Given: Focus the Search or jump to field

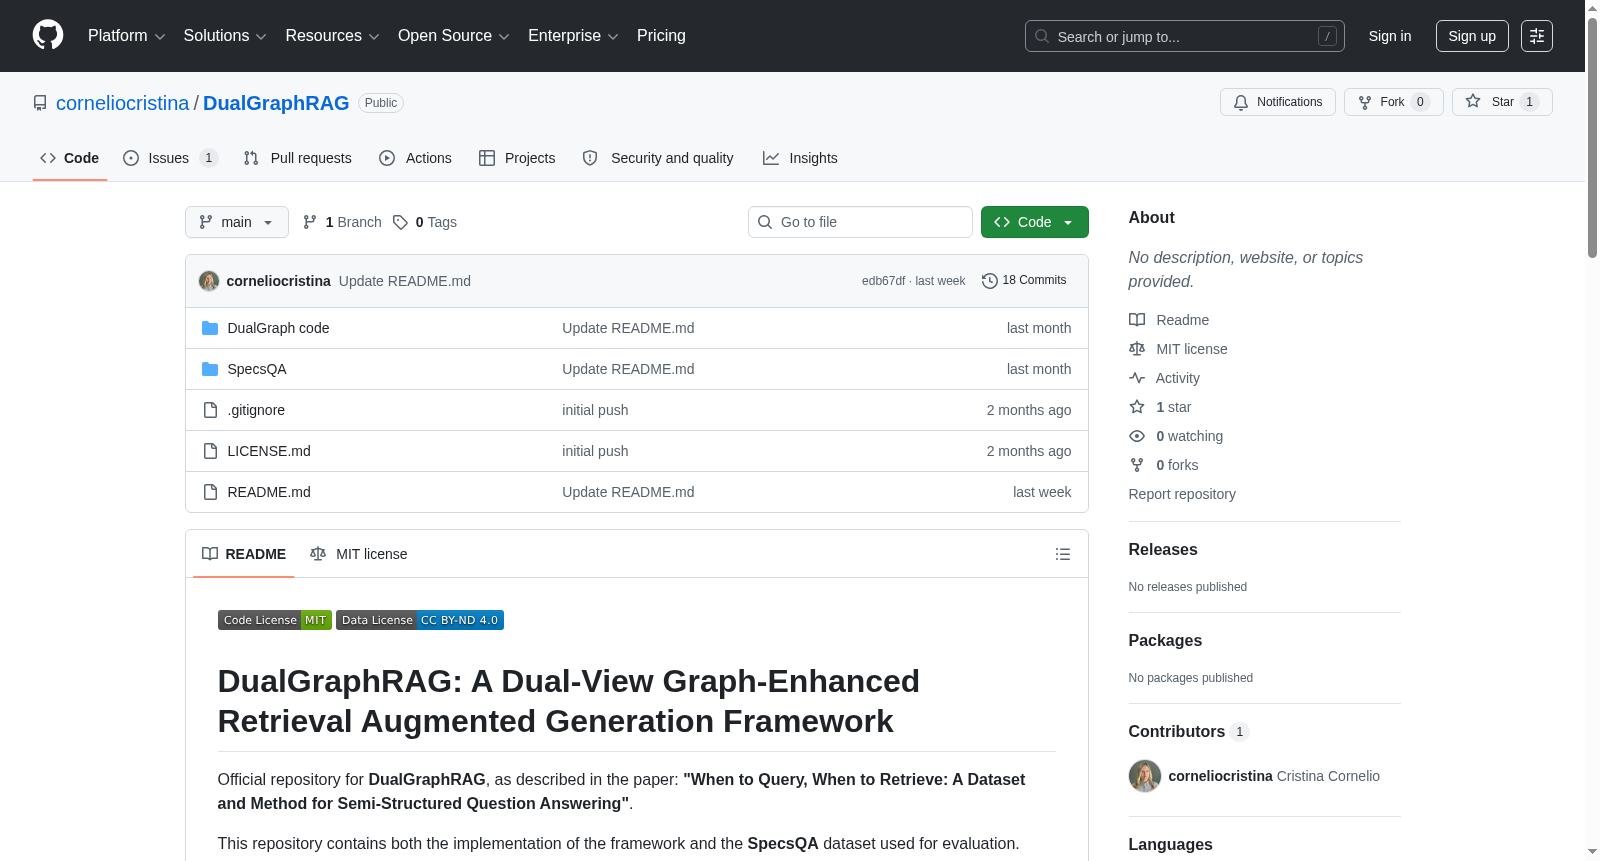Looking at the screenshot, I should click(x=1185, y=36).
